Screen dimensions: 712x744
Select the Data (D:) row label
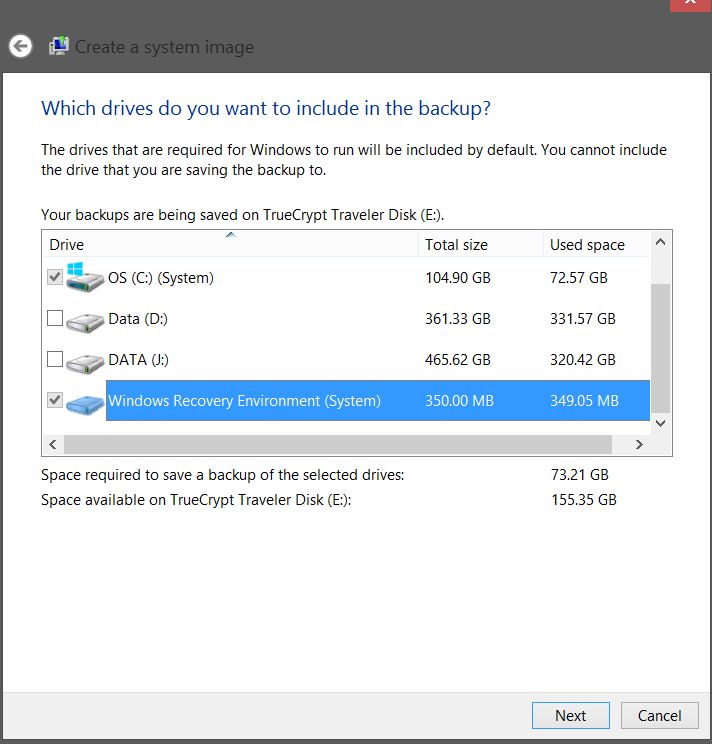tap(138, 319)
